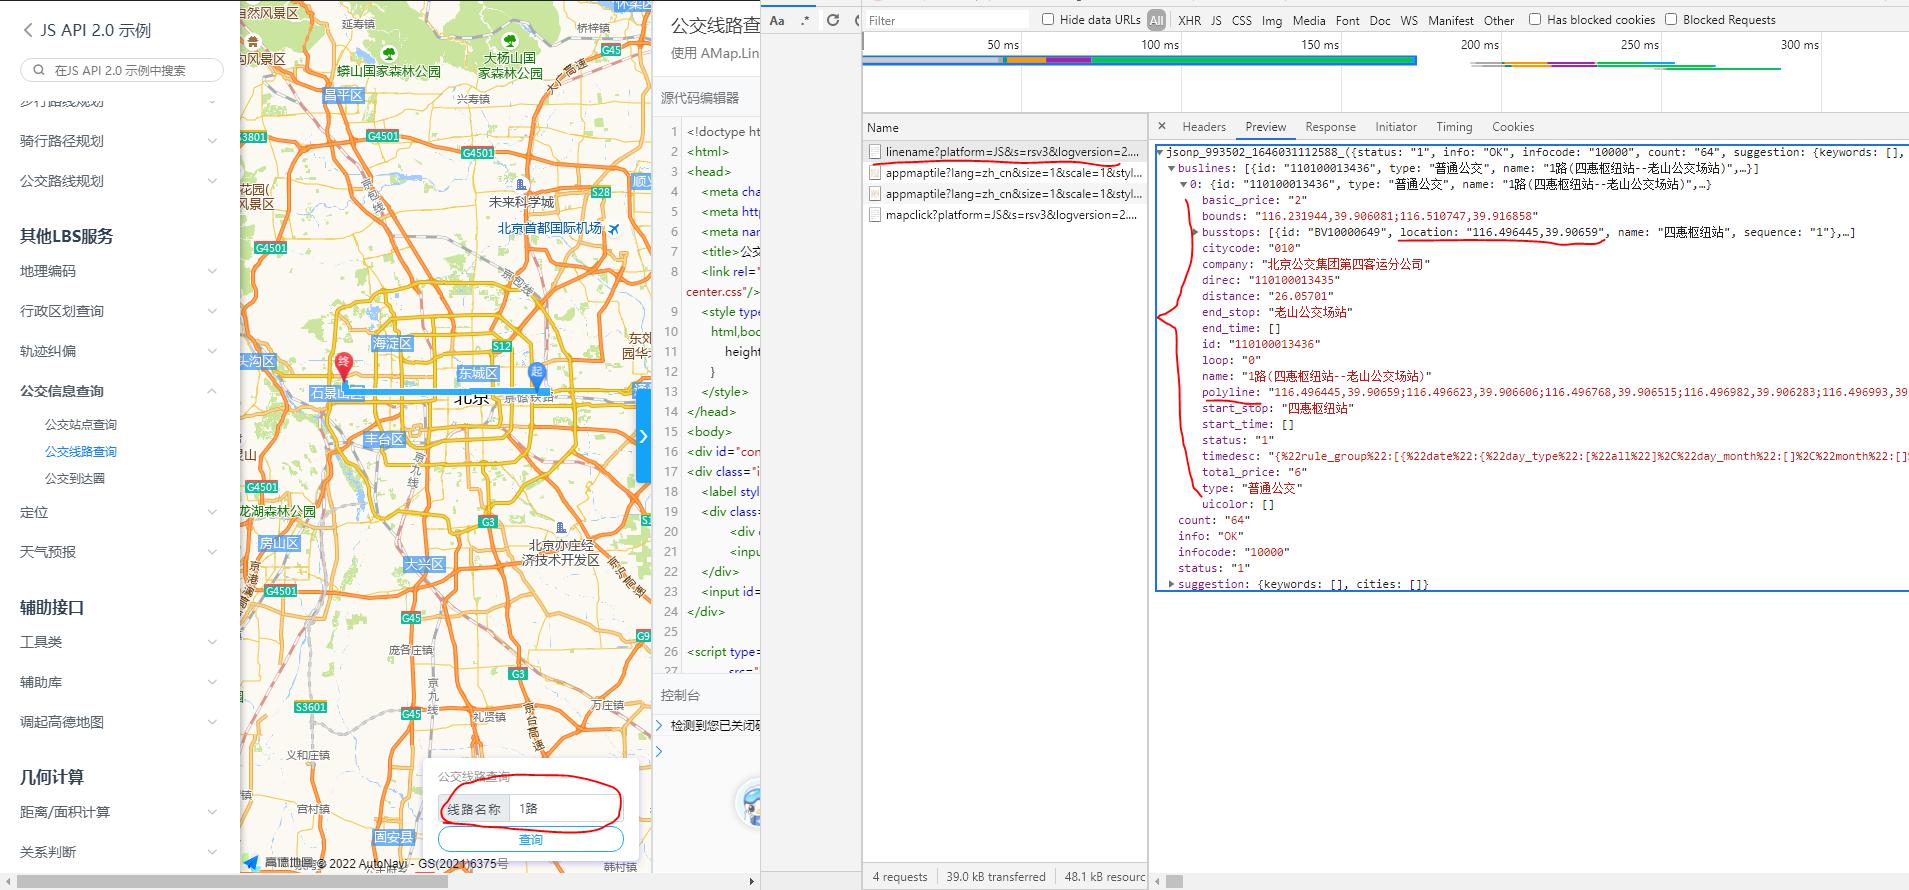Click the 查询 button

pos(530,839)
